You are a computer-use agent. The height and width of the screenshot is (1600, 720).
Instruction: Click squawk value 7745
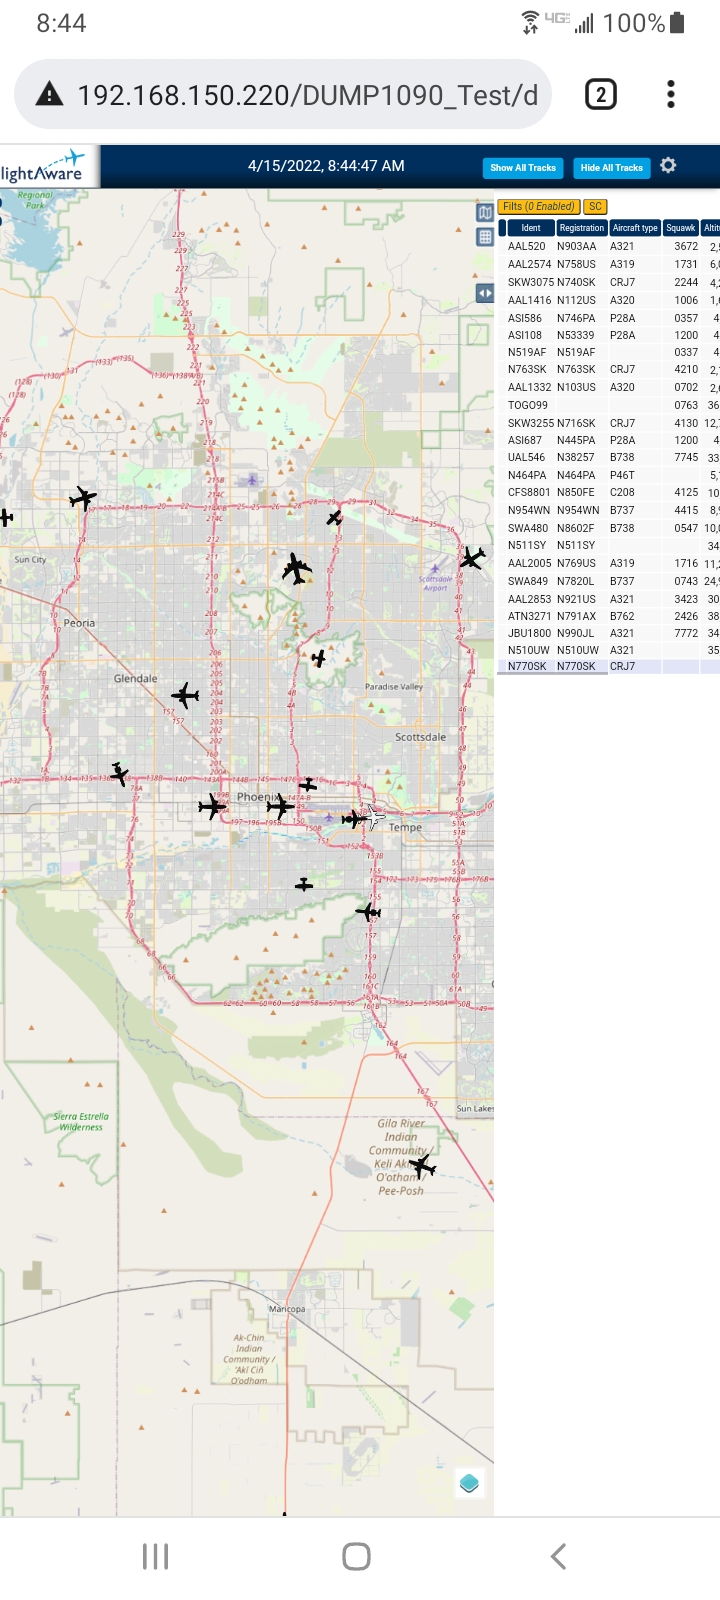pyautogui.click(x=686, y=457)
